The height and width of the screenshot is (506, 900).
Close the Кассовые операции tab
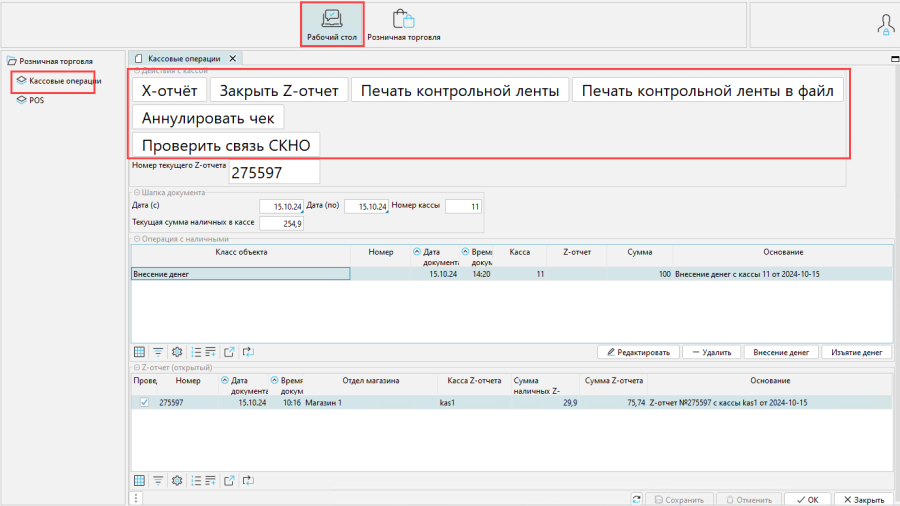pos(232,59)
